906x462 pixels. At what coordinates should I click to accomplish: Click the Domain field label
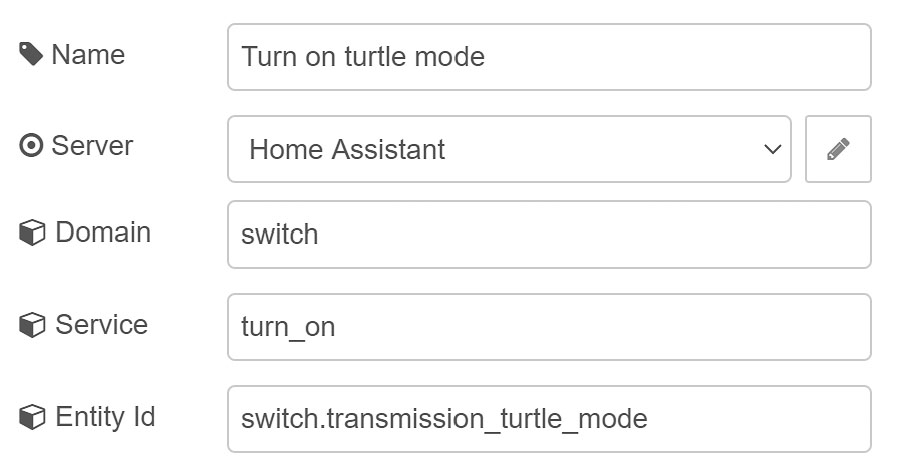coord(103,232)
